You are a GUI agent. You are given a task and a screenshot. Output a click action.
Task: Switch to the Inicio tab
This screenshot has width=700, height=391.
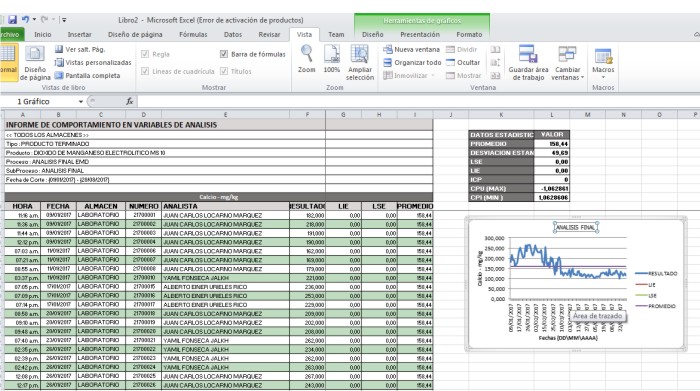[43, 34]
